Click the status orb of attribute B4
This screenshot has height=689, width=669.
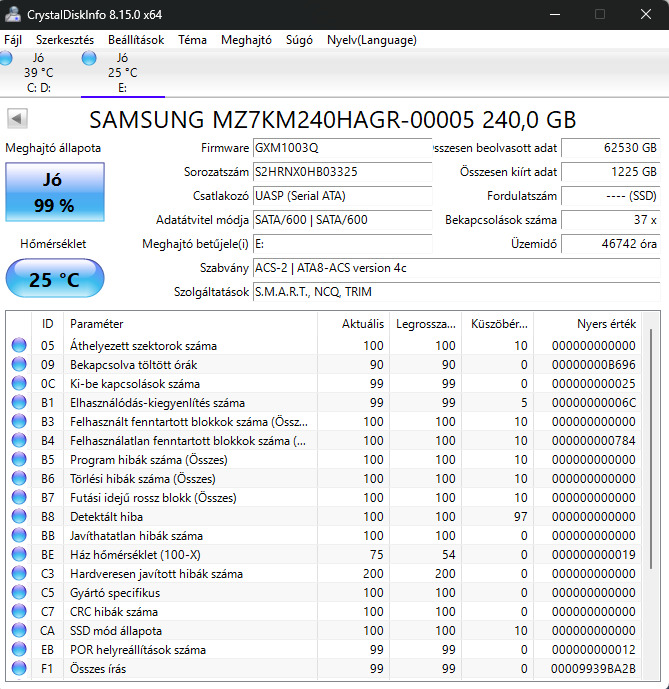(x=19, y=440)
